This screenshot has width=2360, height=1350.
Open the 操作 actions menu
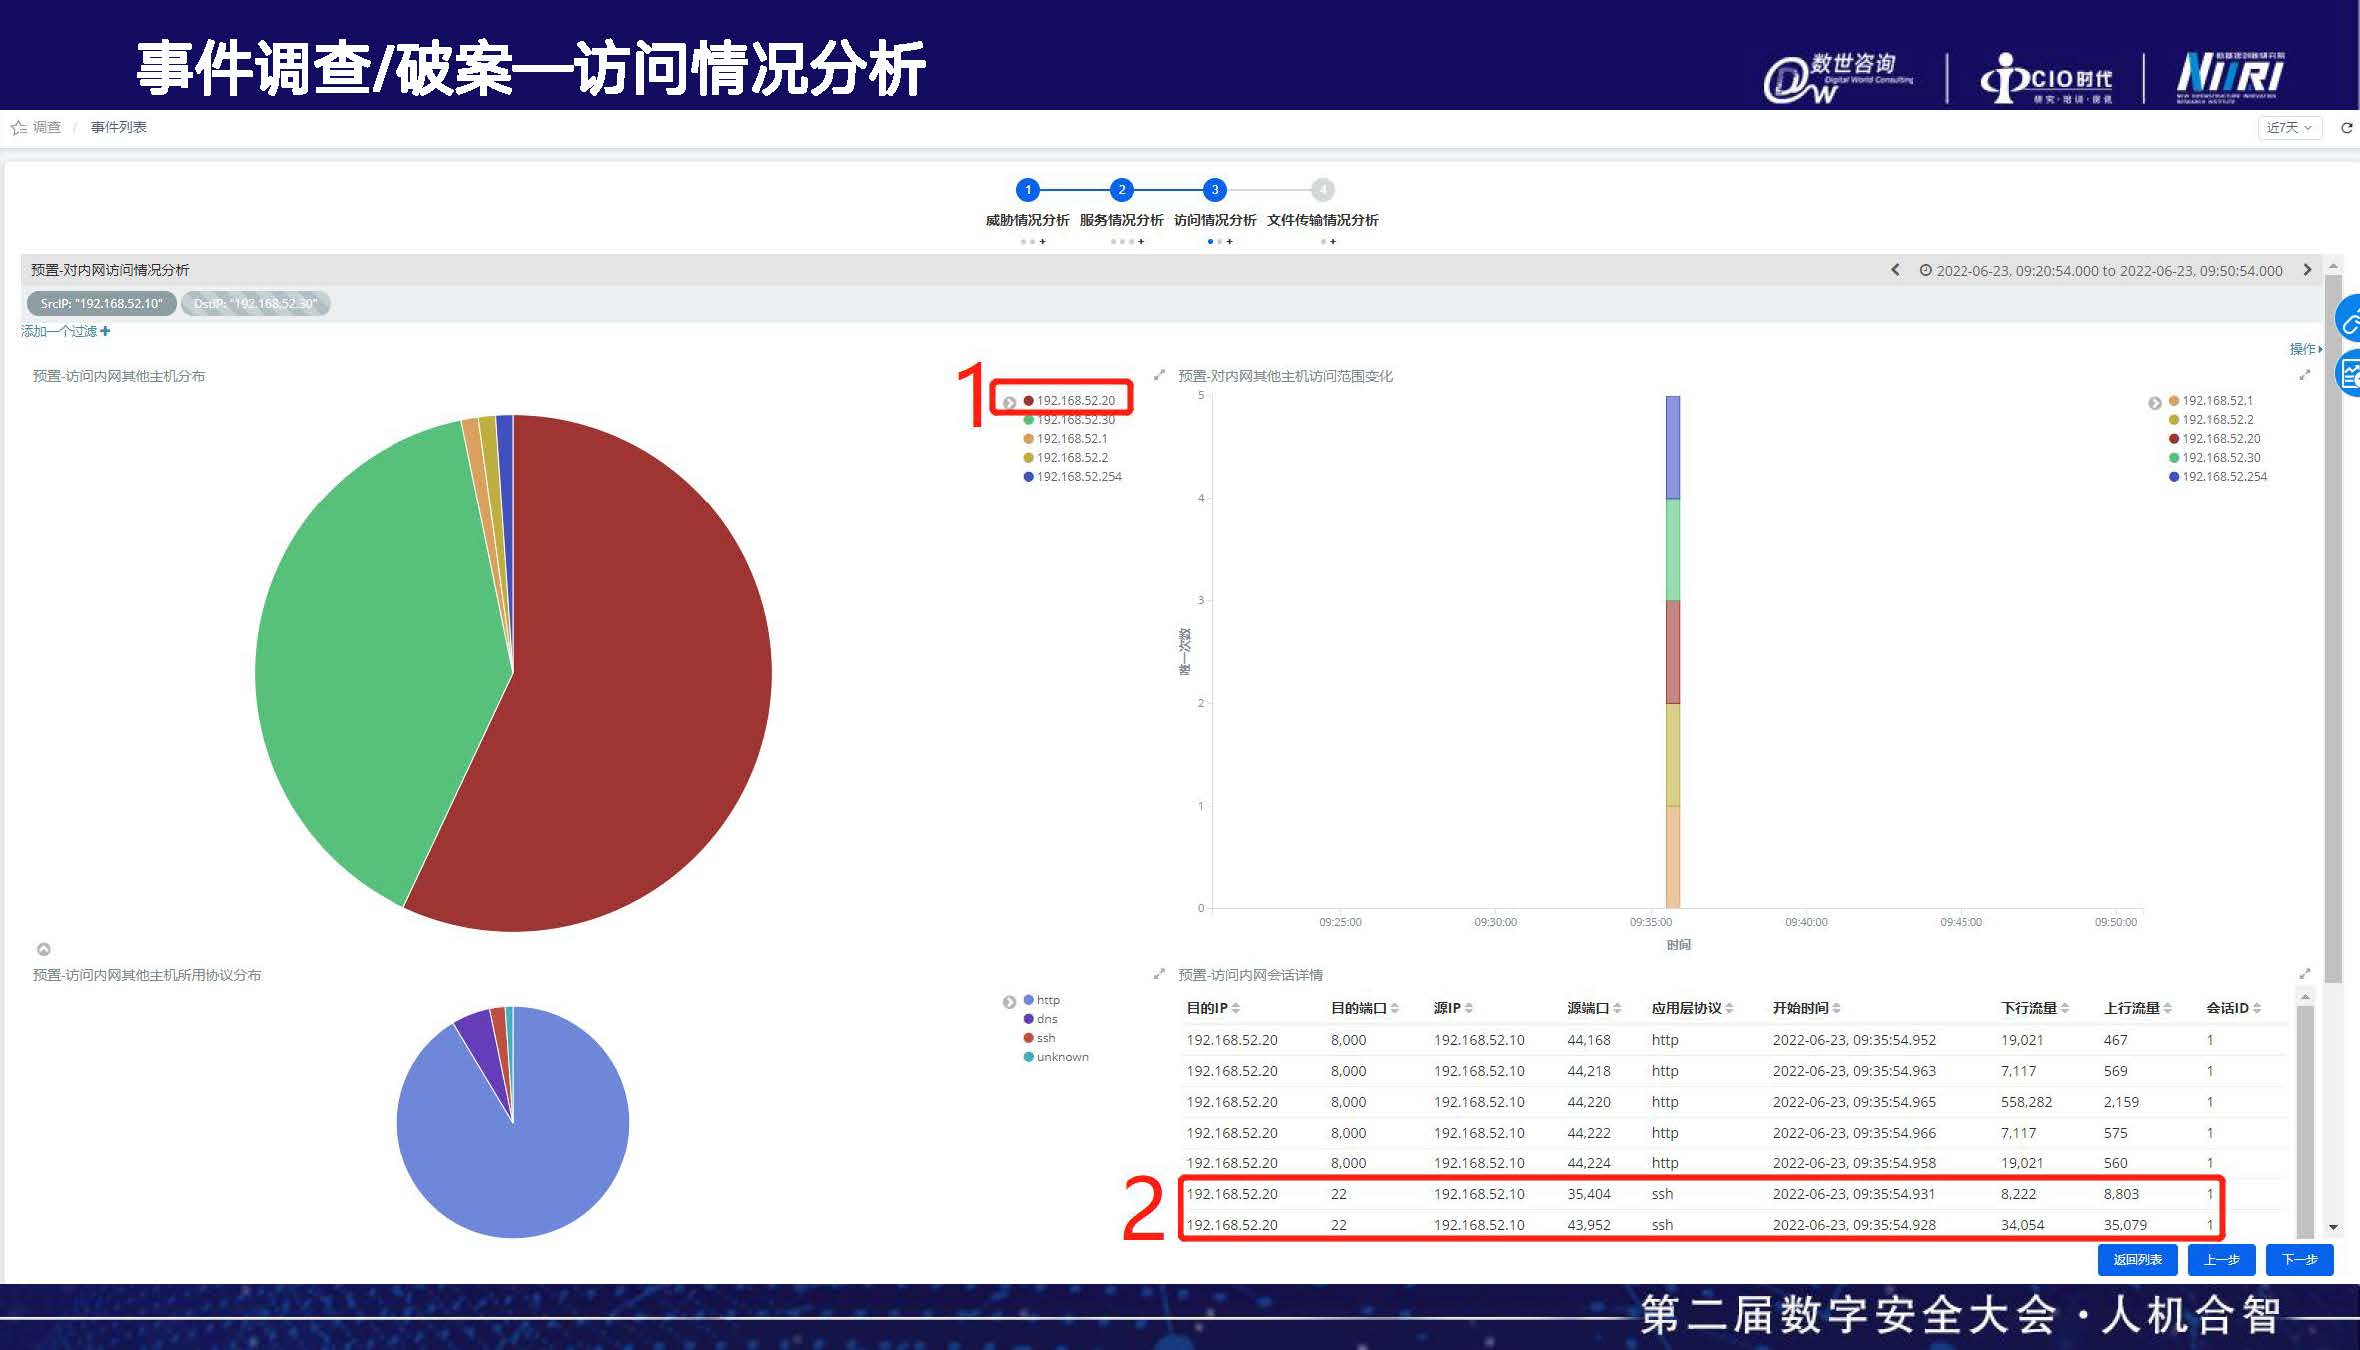click(x=2306, y=348)
